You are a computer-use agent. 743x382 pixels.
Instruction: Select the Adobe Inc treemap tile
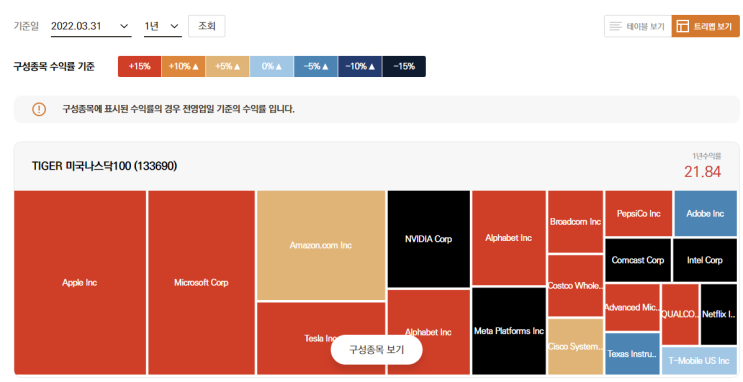point(706,214)
